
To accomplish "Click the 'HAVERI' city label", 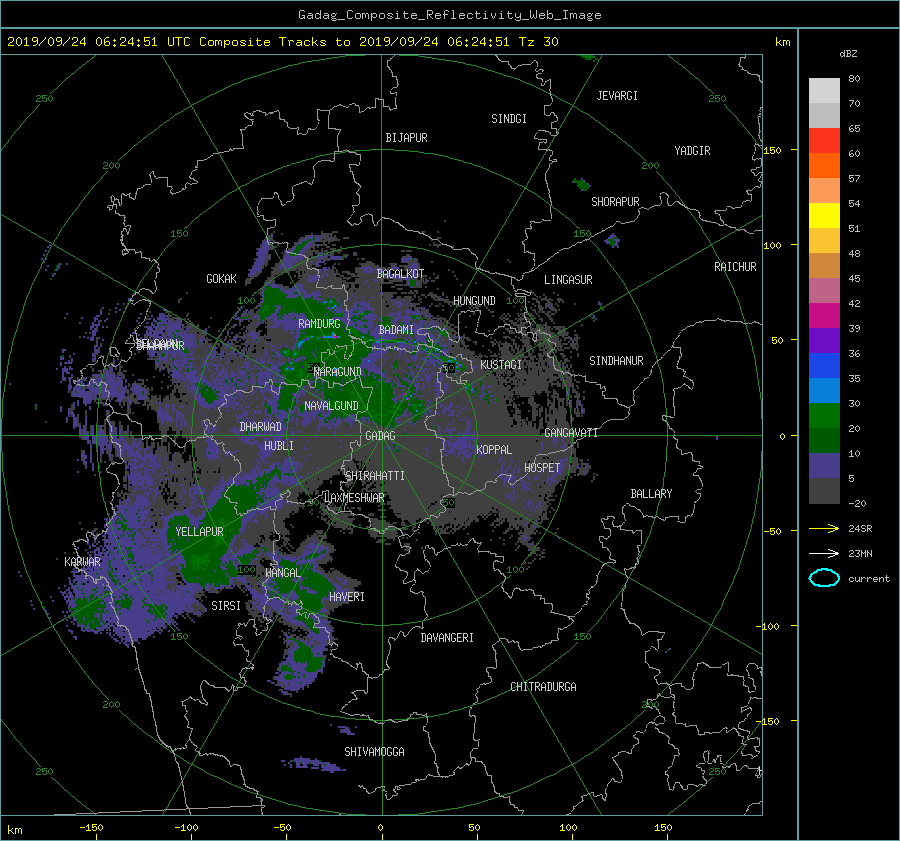I will pyautogui.click(x=347, y=597).
